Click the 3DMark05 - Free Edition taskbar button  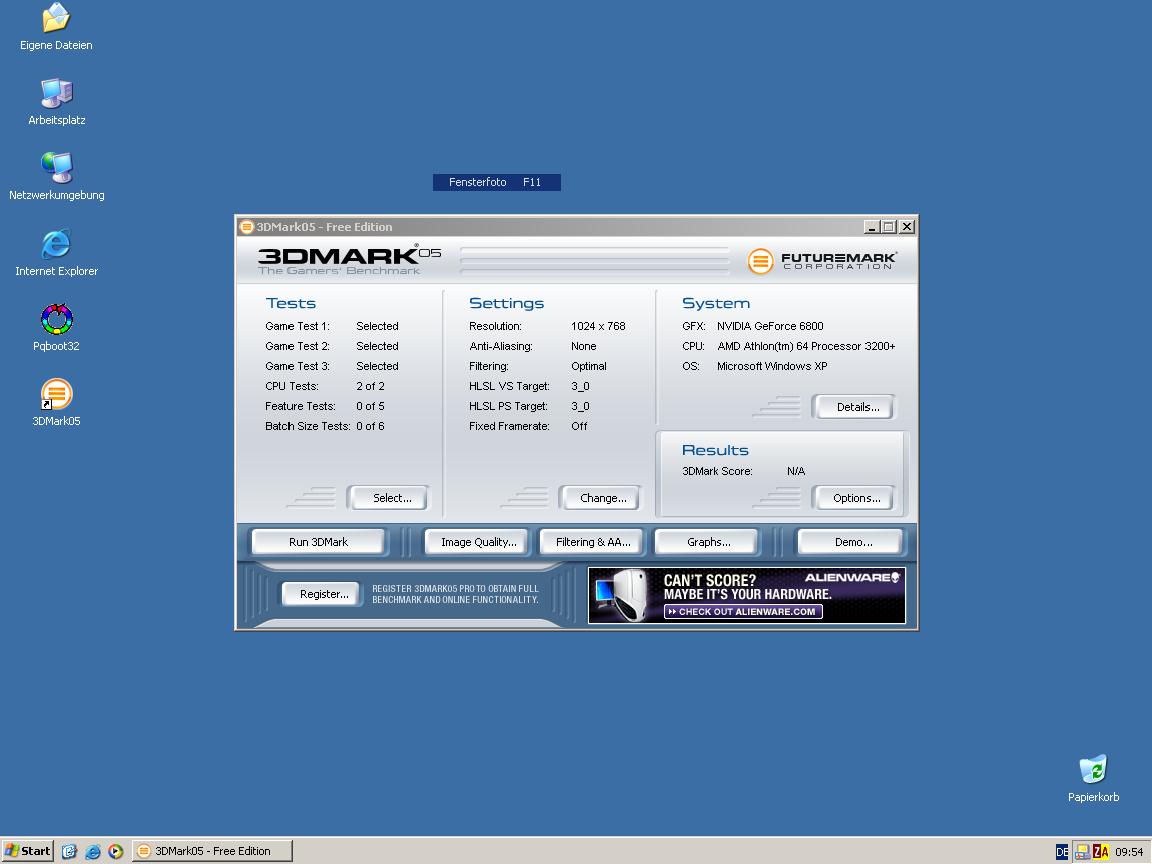click(x=212, y=851)
